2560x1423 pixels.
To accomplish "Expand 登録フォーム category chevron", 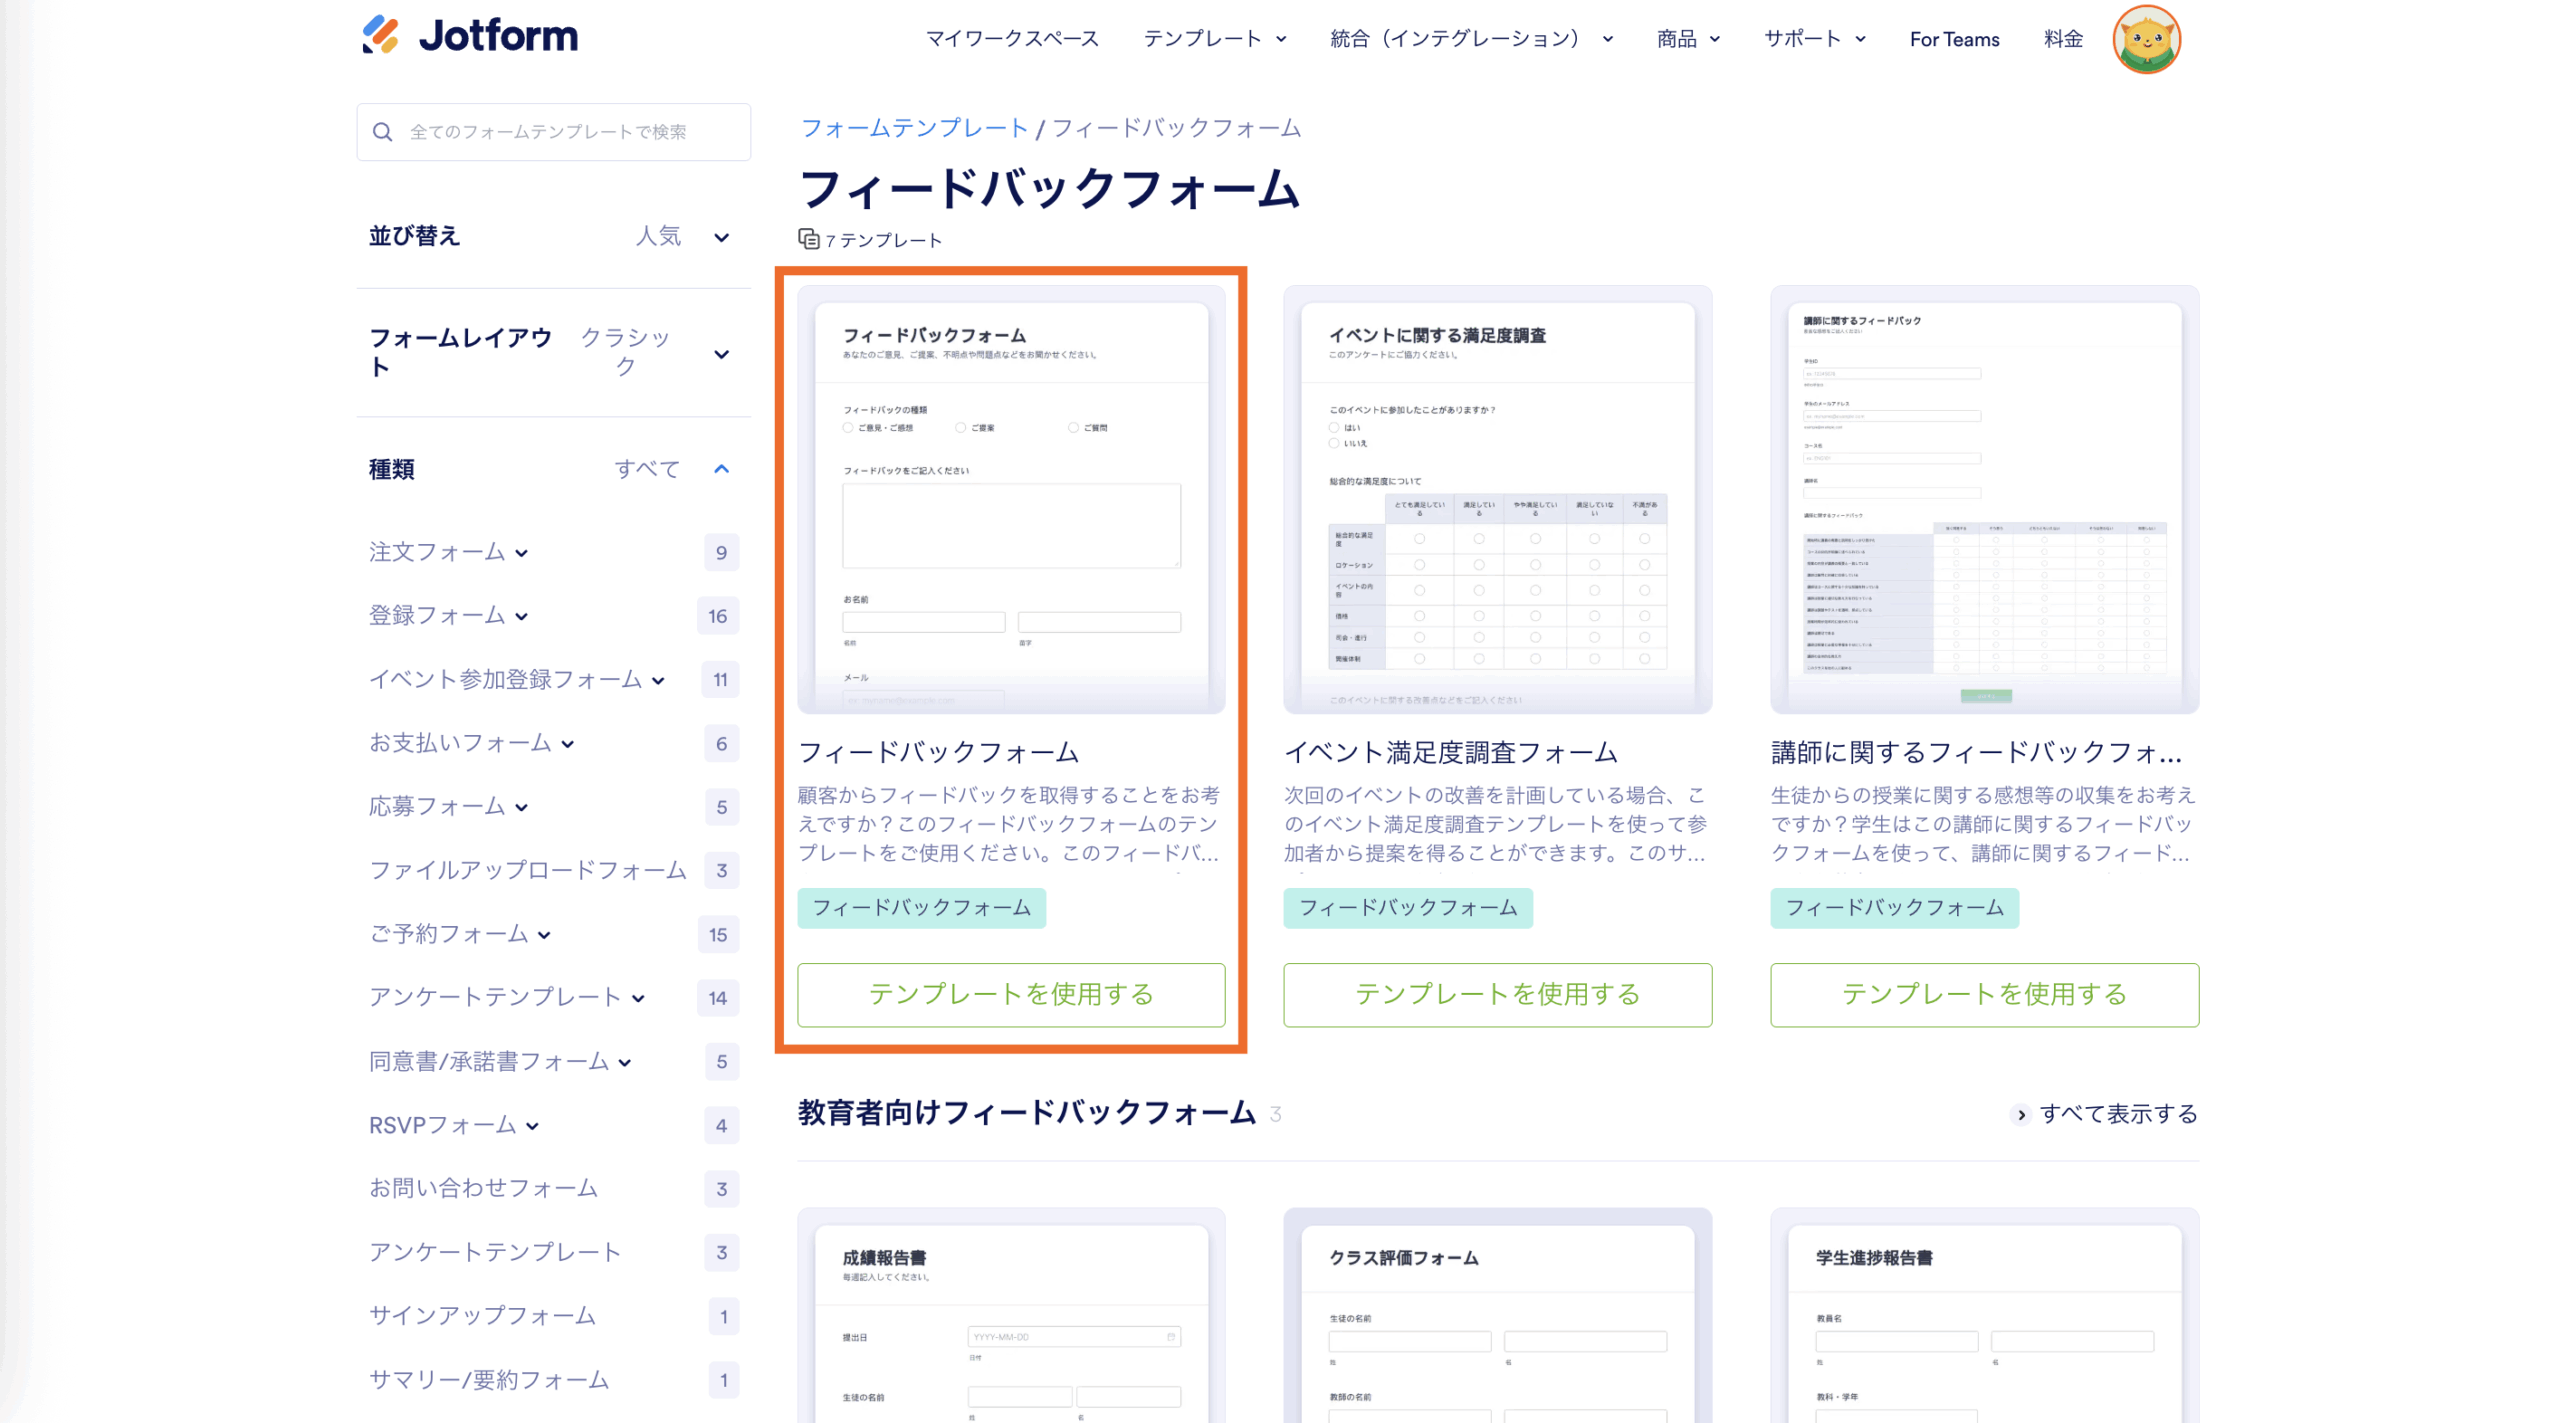I will (522, 617).
